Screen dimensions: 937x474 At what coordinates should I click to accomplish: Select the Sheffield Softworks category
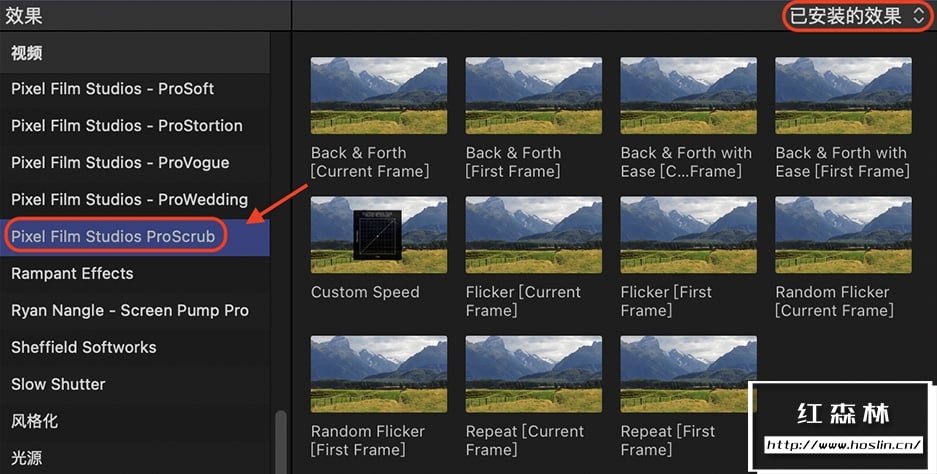134,347
